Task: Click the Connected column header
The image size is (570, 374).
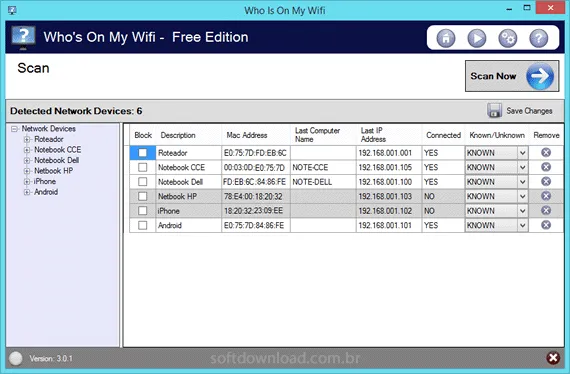Action: [x=443, y=135]
